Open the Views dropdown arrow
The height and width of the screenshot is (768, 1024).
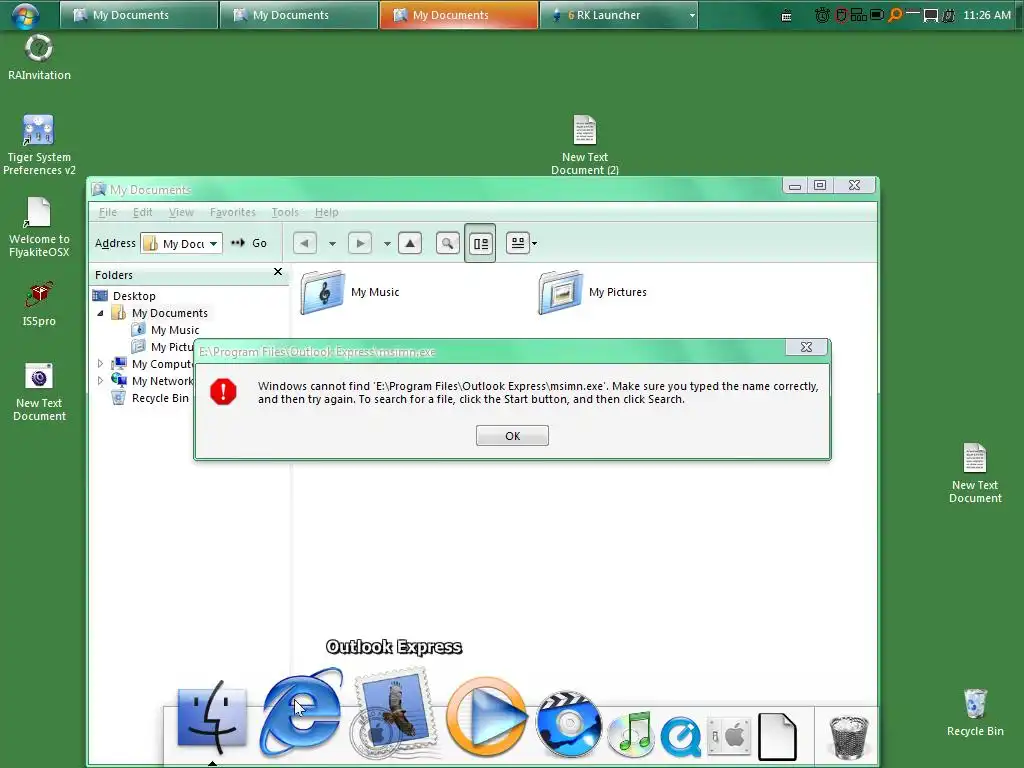coord(534,244)
